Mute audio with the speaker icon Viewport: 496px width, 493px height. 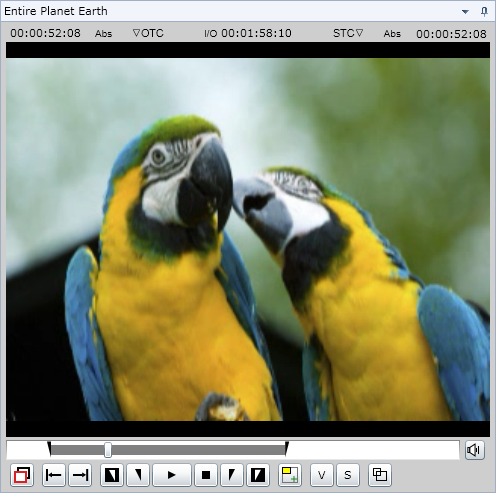[x=475, y=450]
